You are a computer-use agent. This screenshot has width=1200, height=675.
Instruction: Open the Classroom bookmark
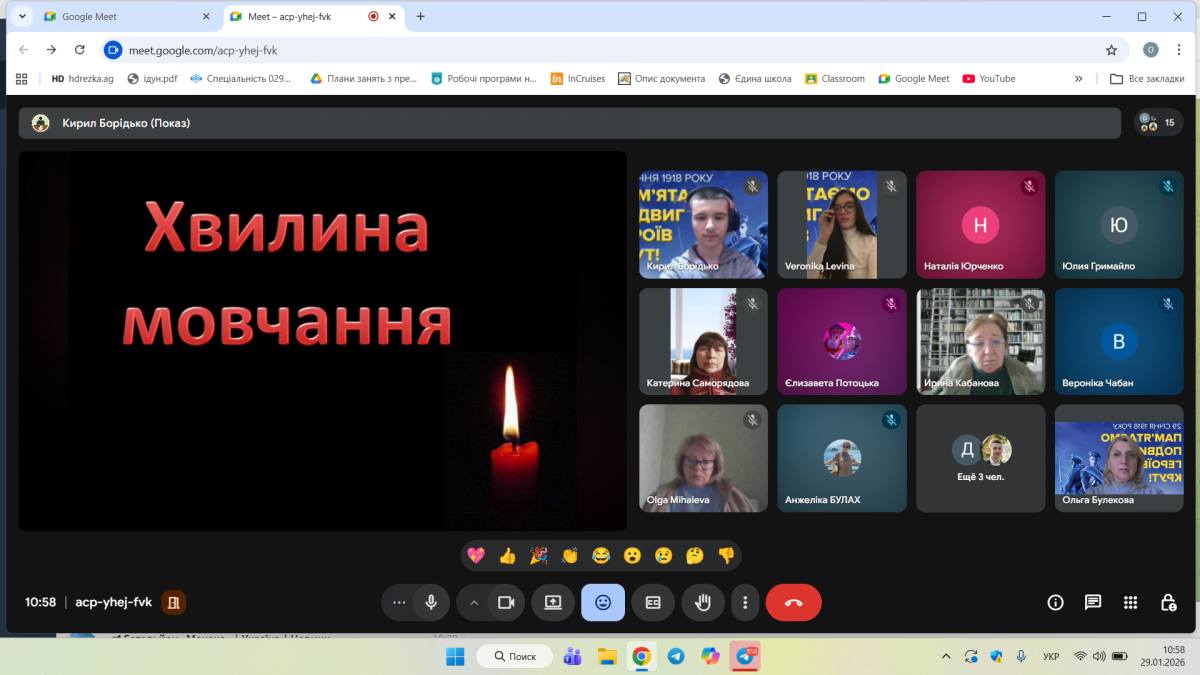pos(835,78)
